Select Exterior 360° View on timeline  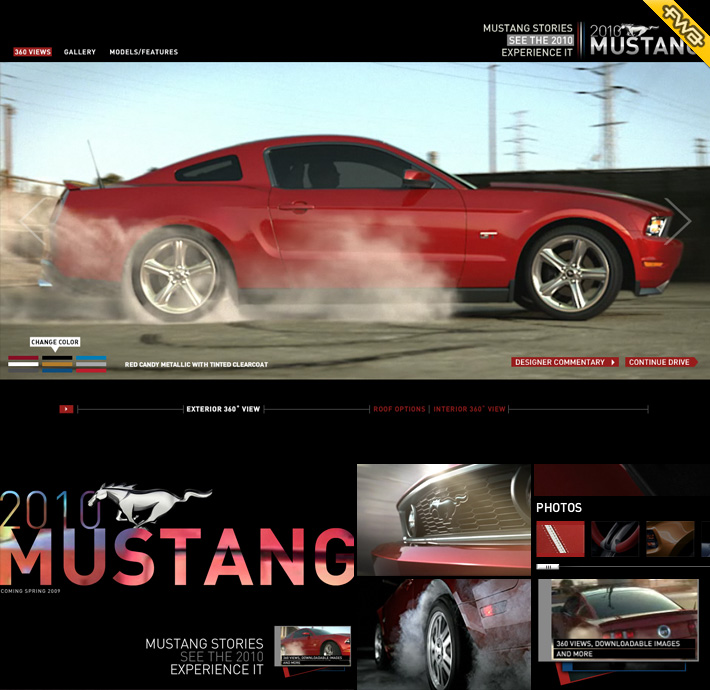click(223, 409)
